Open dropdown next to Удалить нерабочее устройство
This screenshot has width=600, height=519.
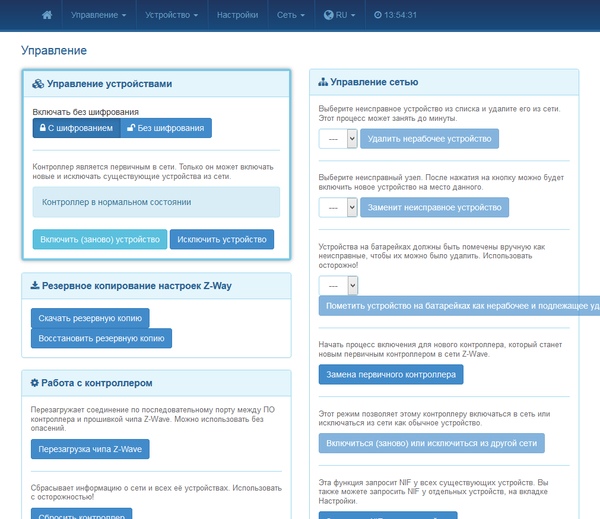tap(338, 139)
